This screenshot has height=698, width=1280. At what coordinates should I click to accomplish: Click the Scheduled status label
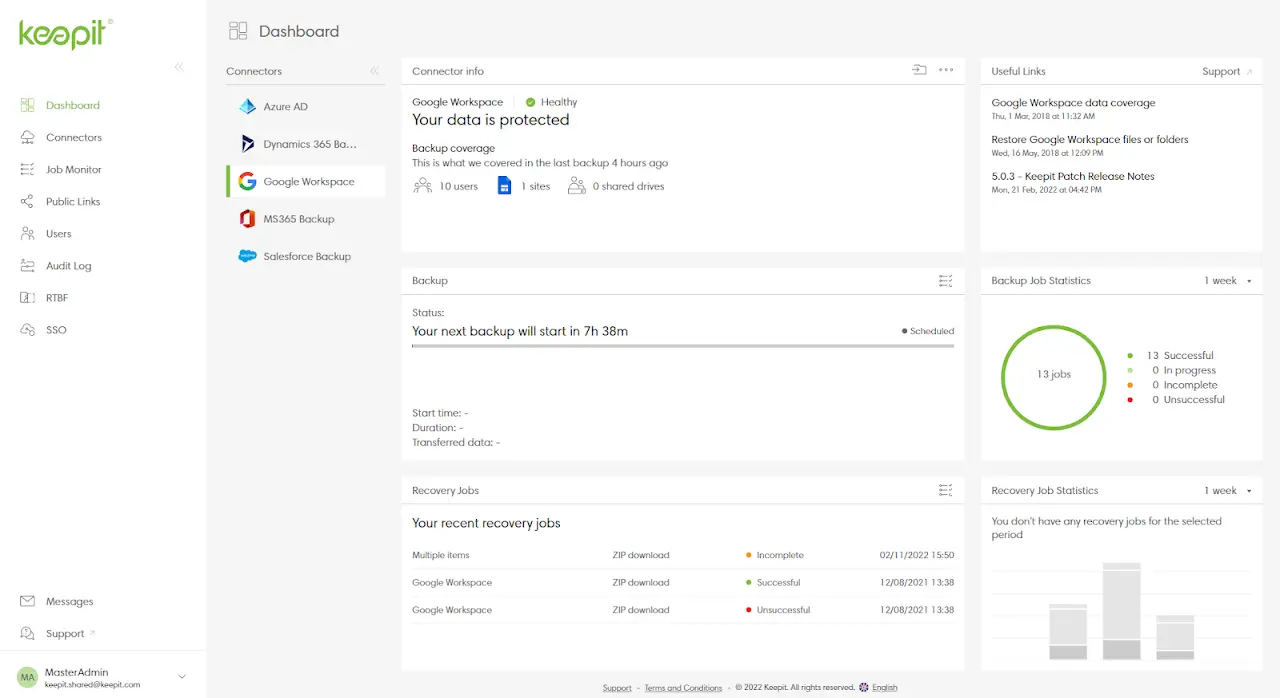pos(928,331)
